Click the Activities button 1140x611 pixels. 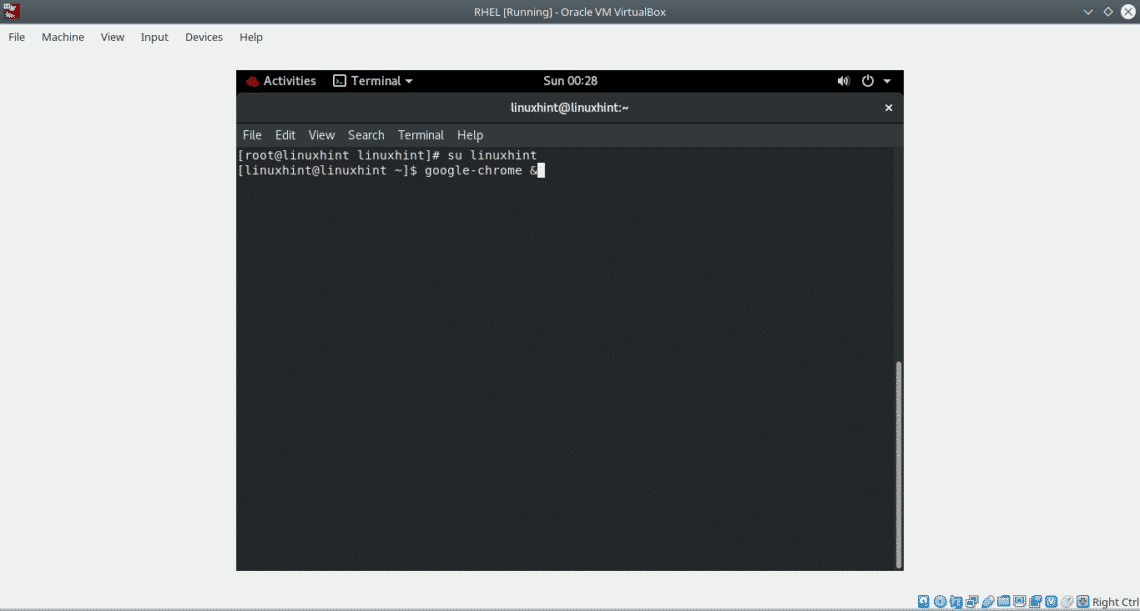pos(289,81)
